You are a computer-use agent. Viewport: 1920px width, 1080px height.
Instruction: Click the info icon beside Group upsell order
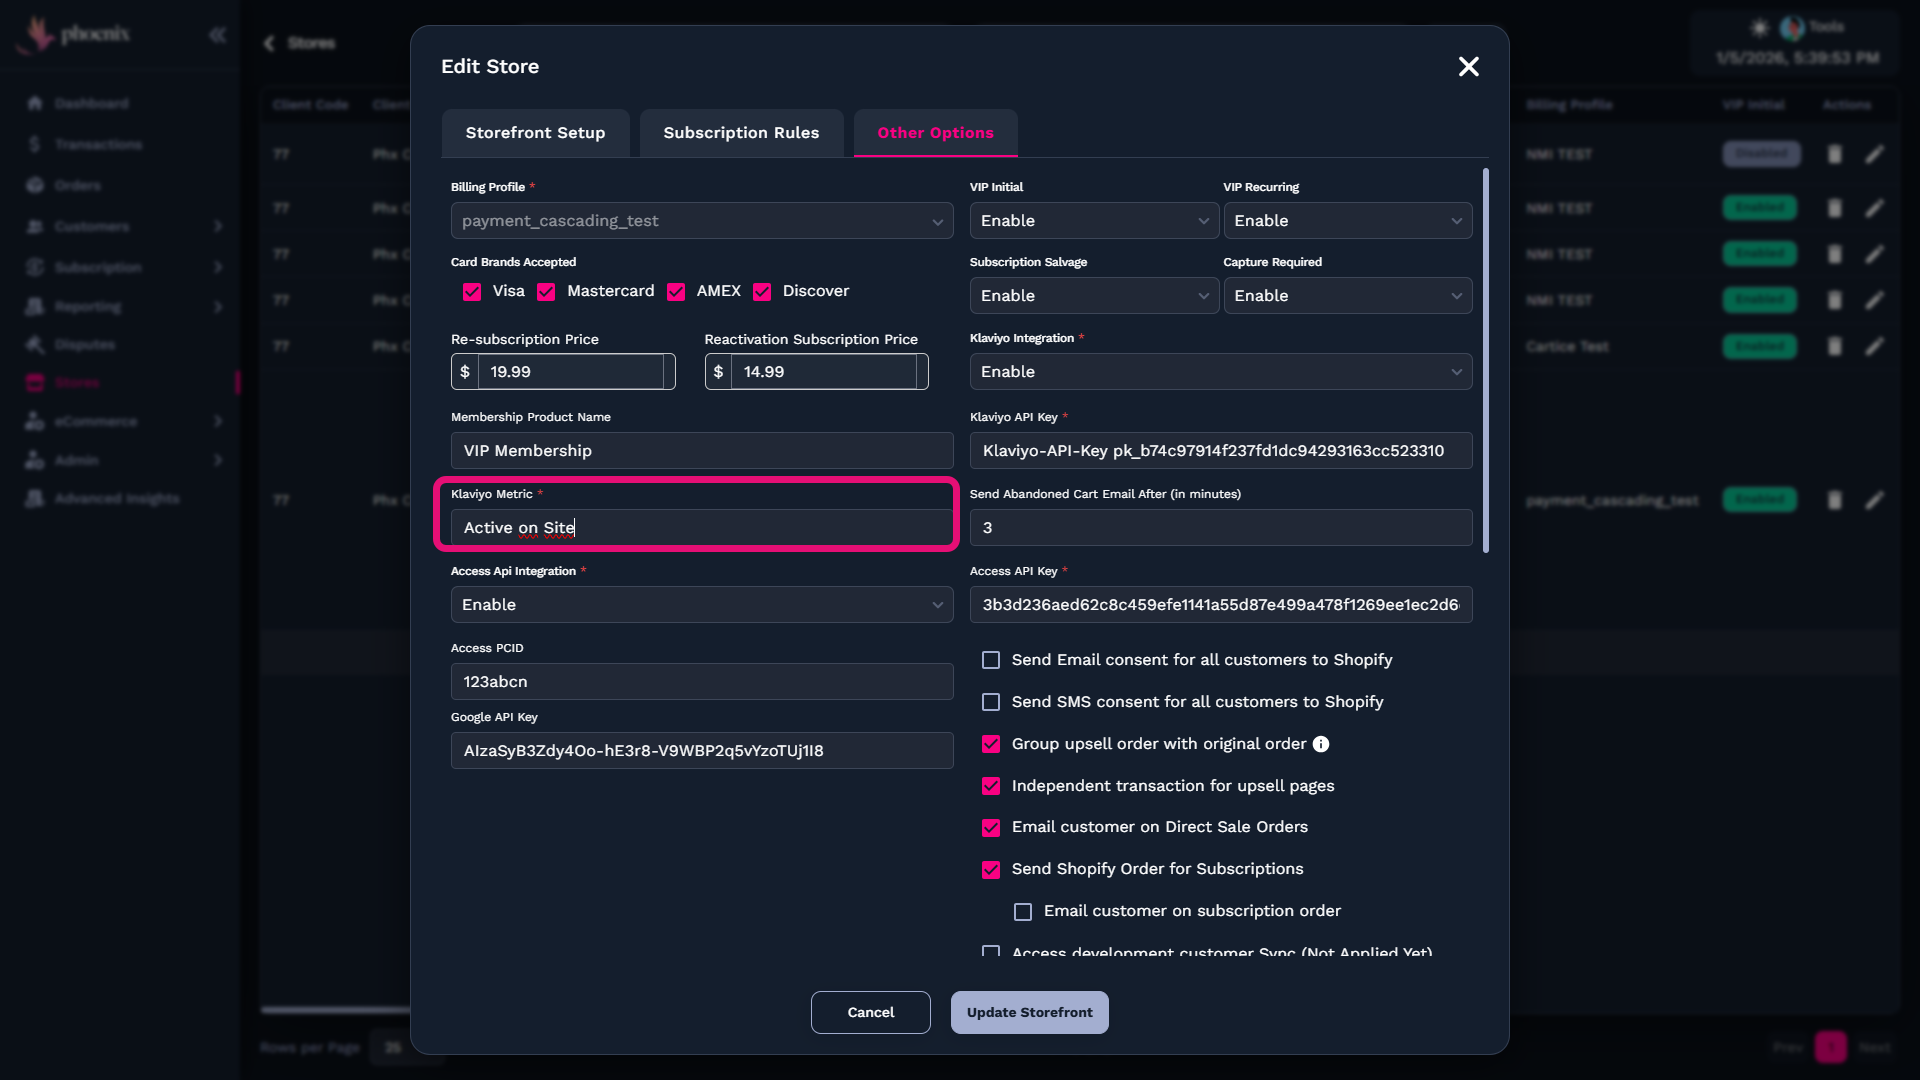(x=1321, y=744)
